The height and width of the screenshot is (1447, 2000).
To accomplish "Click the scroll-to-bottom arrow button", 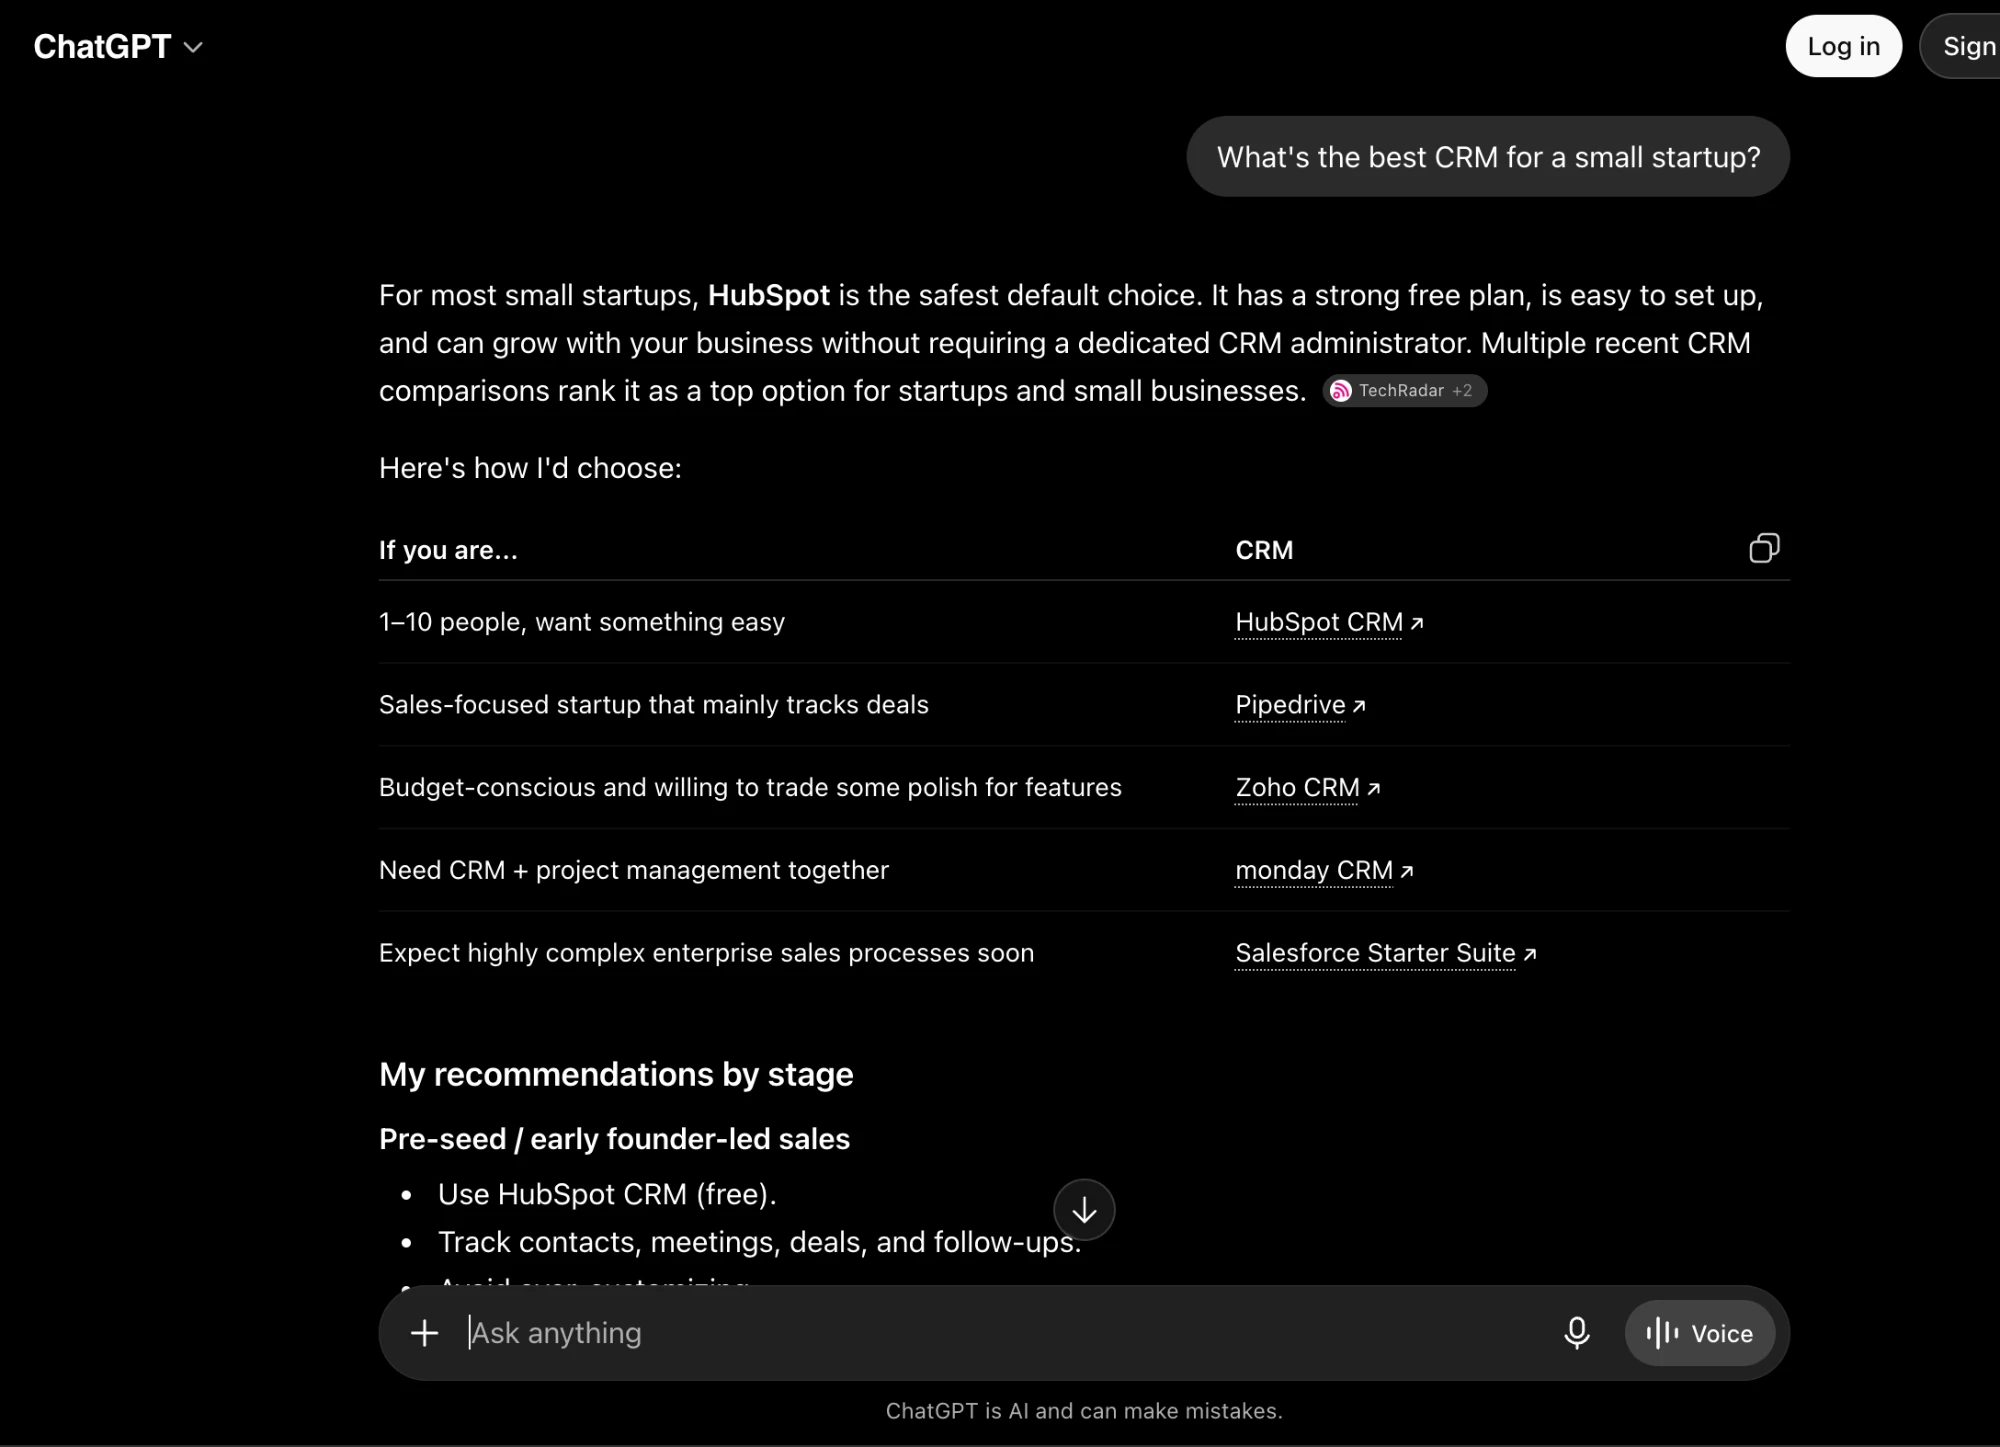I will [1084, 1210].
